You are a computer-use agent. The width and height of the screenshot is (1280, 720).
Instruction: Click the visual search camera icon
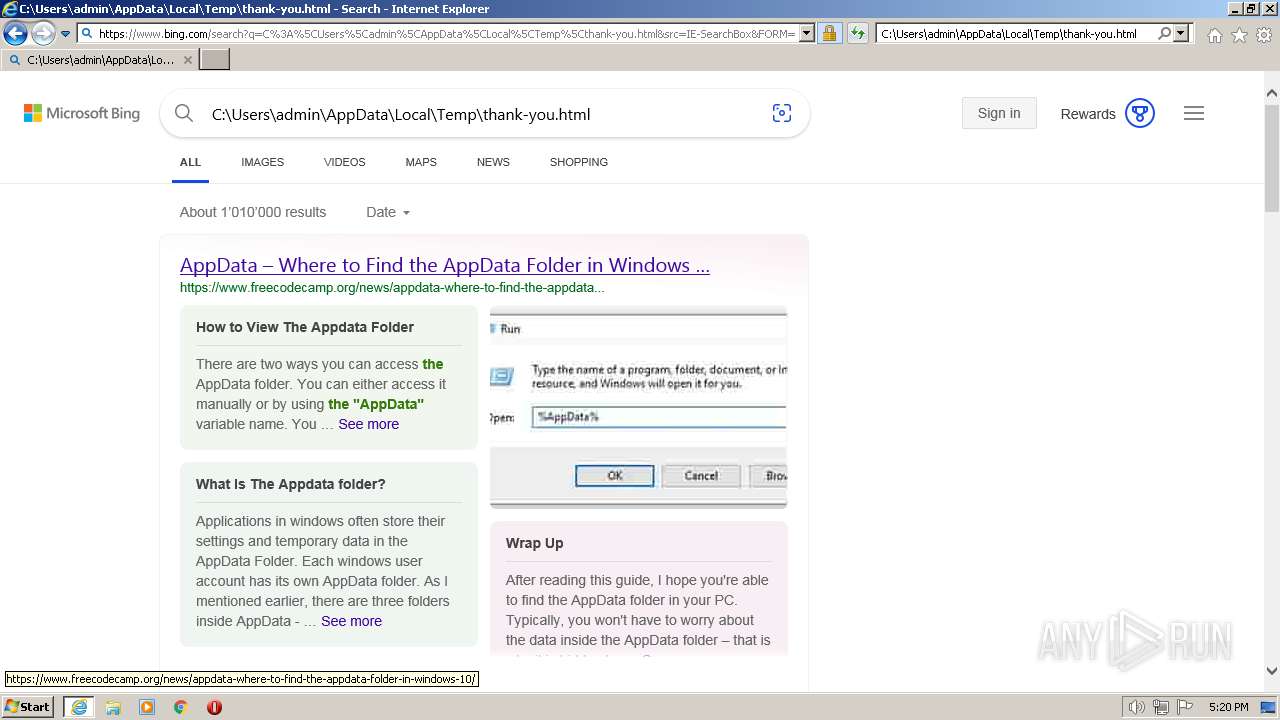[782, 114]
